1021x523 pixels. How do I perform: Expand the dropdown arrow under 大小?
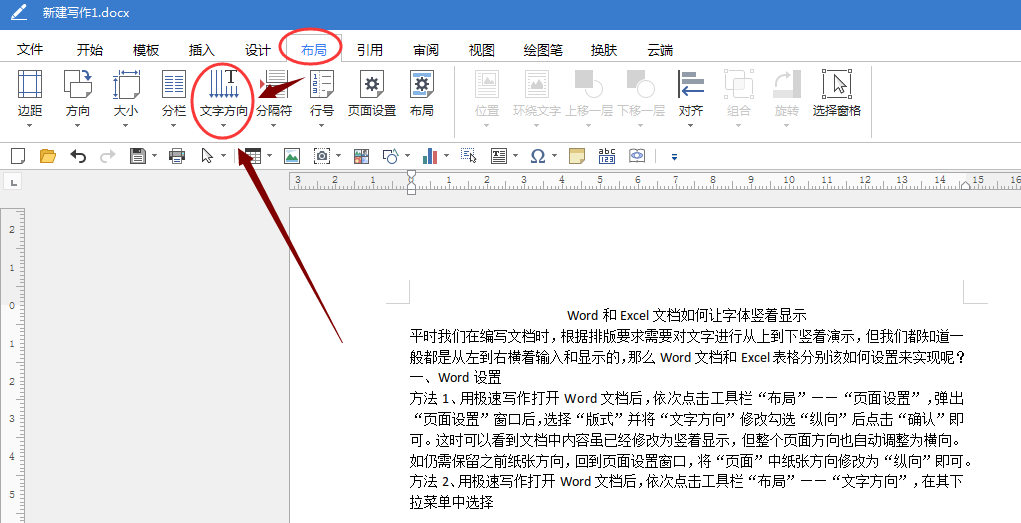coord(126,124)
